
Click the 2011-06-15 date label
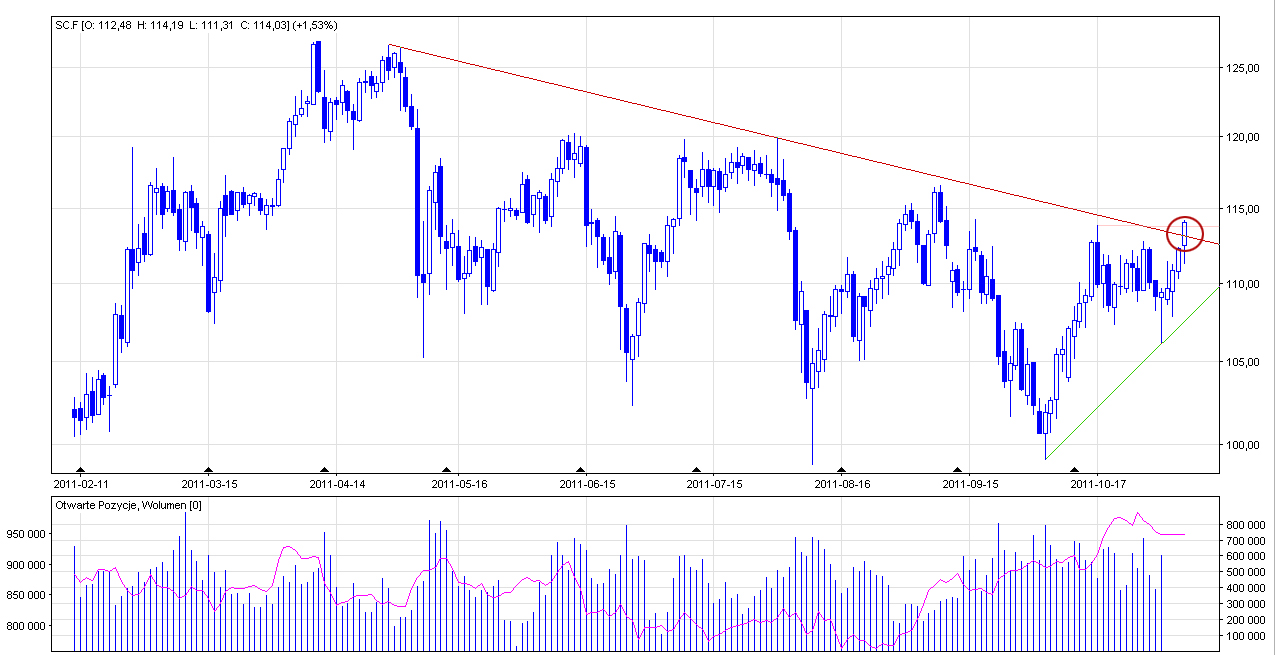coord(587,483)
